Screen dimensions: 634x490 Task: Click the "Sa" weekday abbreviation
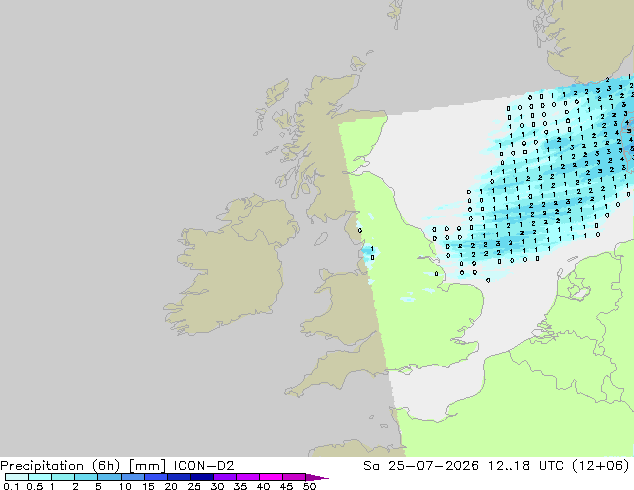(371, 466)
